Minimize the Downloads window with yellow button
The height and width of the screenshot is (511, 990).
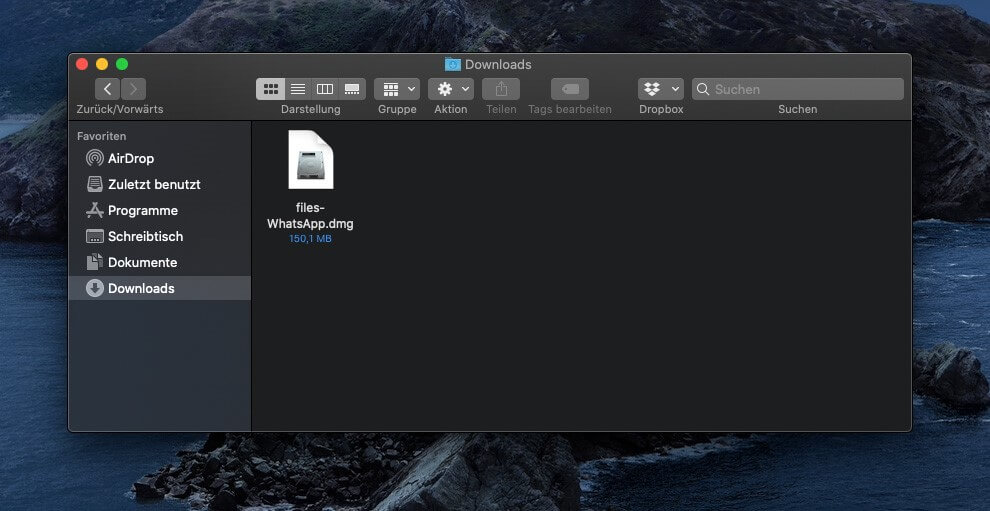click(x=102, y=64)
